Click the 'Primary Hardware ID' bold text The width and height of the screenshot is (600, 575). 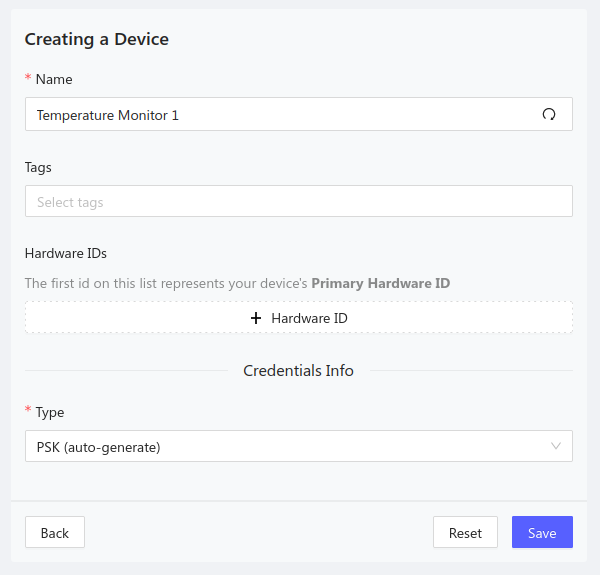[x=381, y=283]
